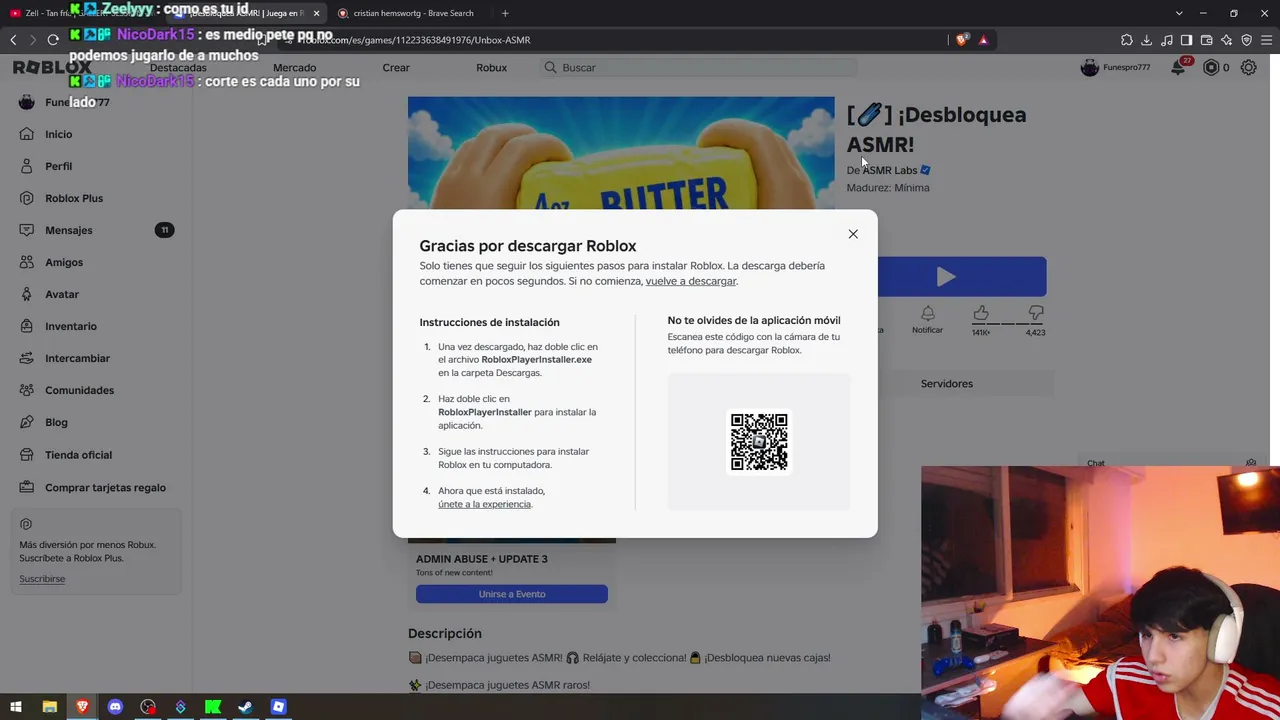Open the Funespro777 profile avatar
The width and height of the screenshot is (1280, 720).
(x=1090, y=68)
